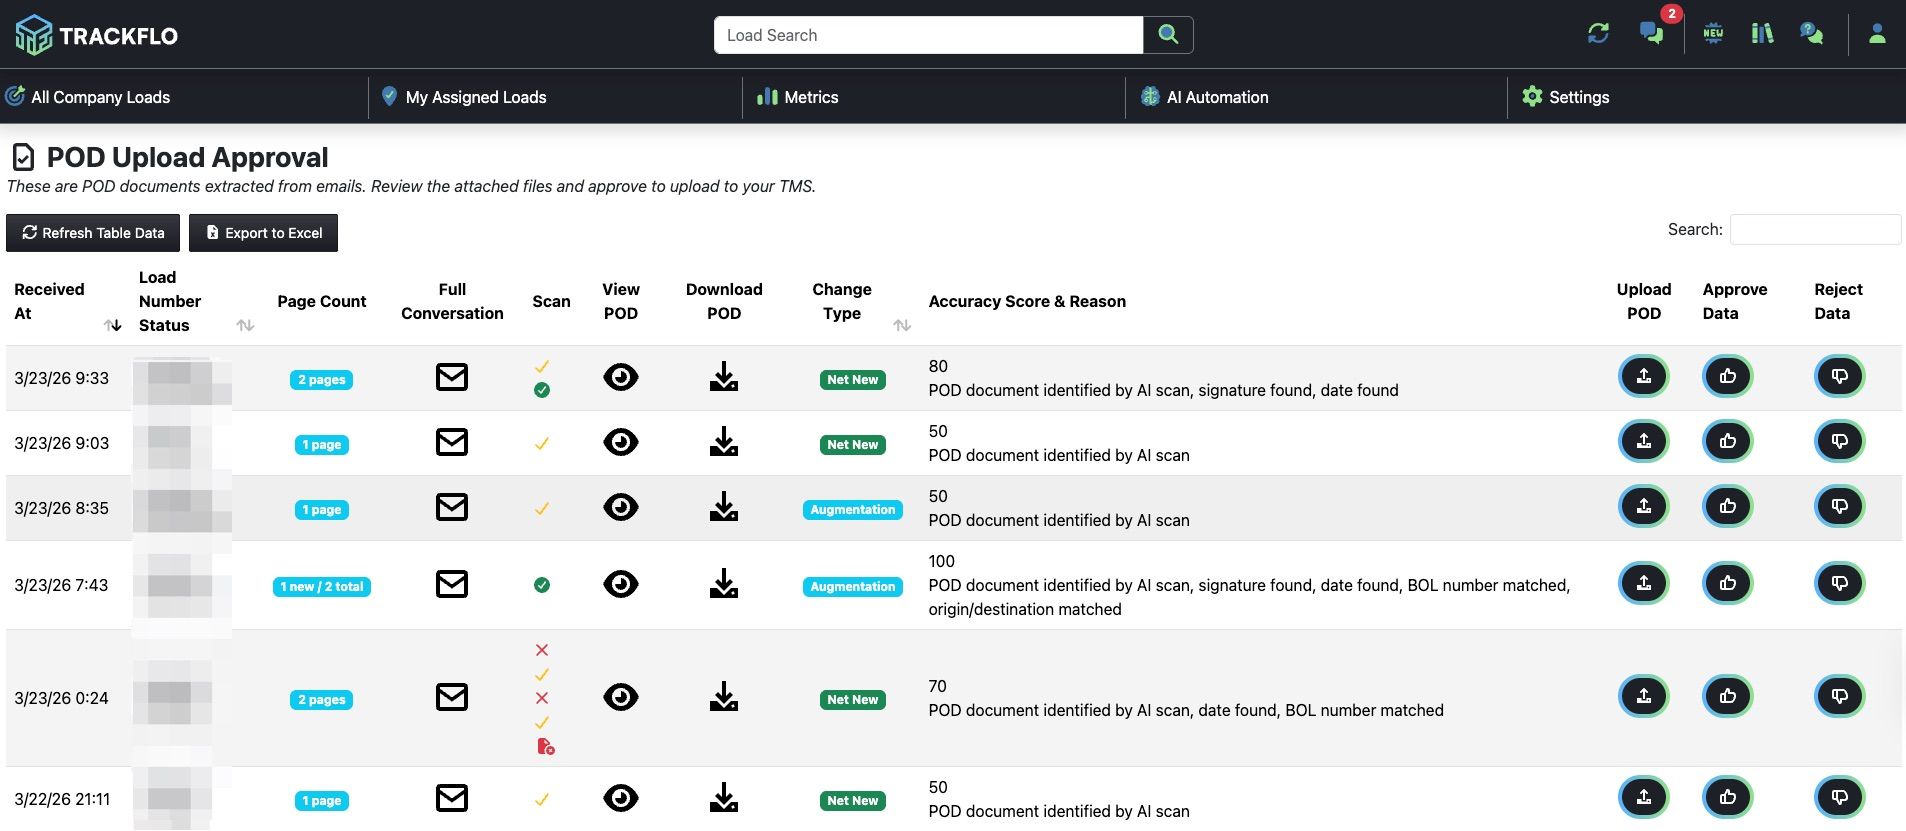Download POD for 3/23/26 9:03 row

point(724,442)
